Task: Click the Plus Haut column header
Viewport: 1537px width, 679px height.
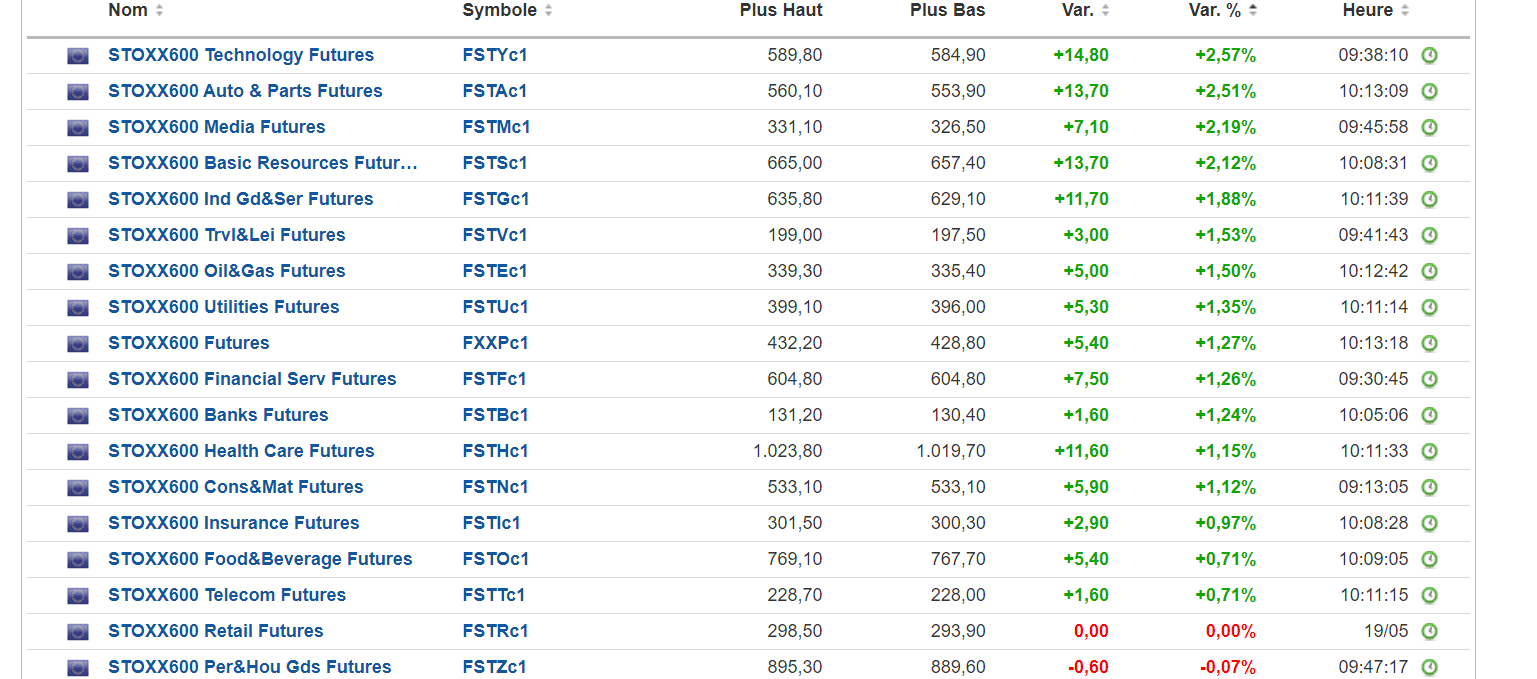Action: pos(781,11)
